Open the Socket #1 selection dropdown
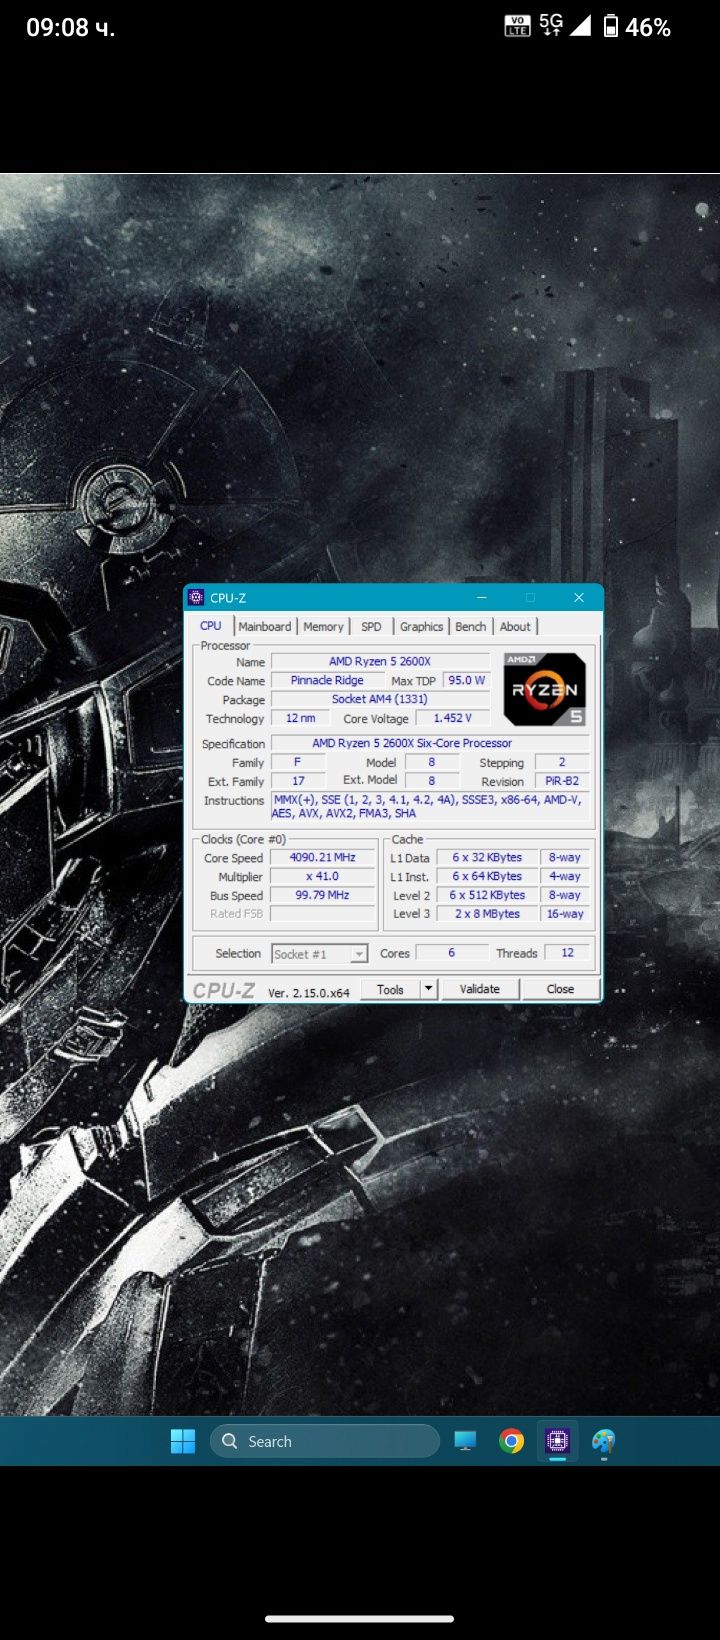The height and width of the screenshot is (1640, 720). 320,954
